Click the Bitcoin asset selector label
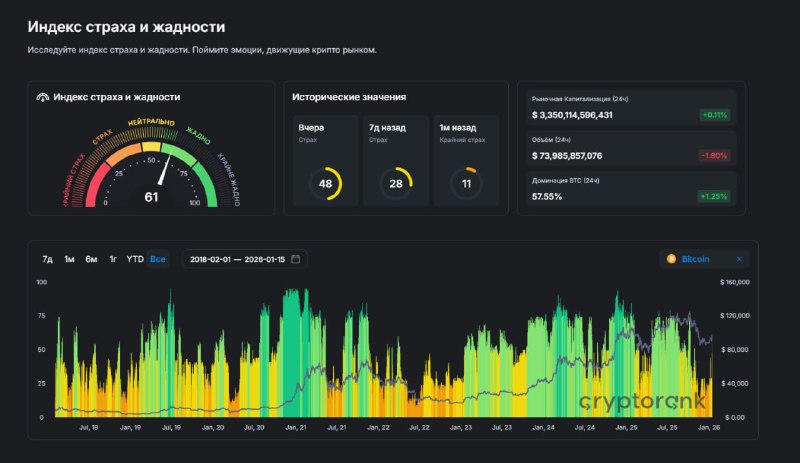 pyautogui.click(x=695, y=259)
